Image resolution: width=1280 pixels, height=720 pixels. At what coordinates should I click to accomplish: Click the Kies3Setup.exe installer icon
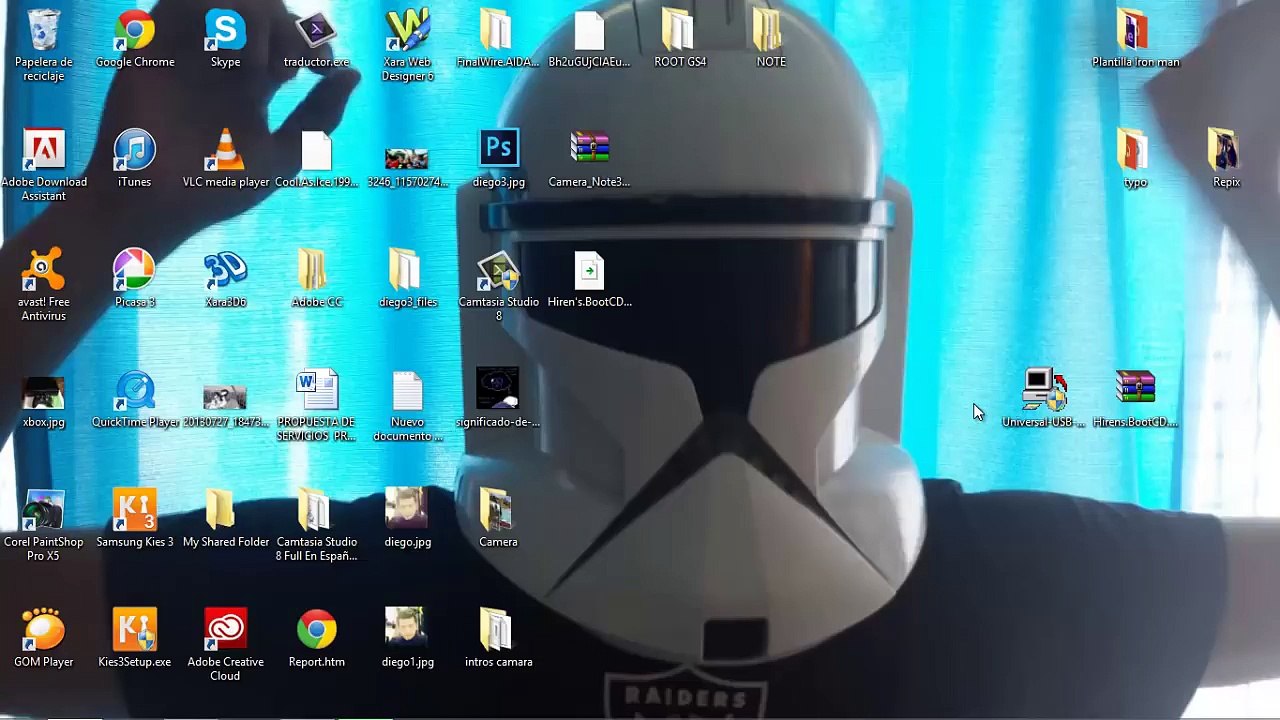click(135, 630)
